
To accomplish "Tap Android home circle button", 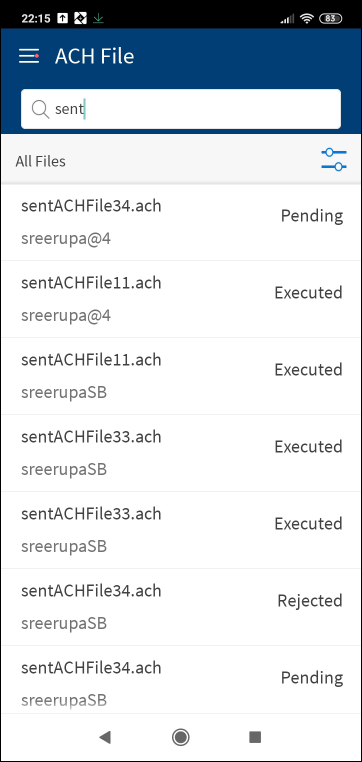I will [x=181, y=737].
